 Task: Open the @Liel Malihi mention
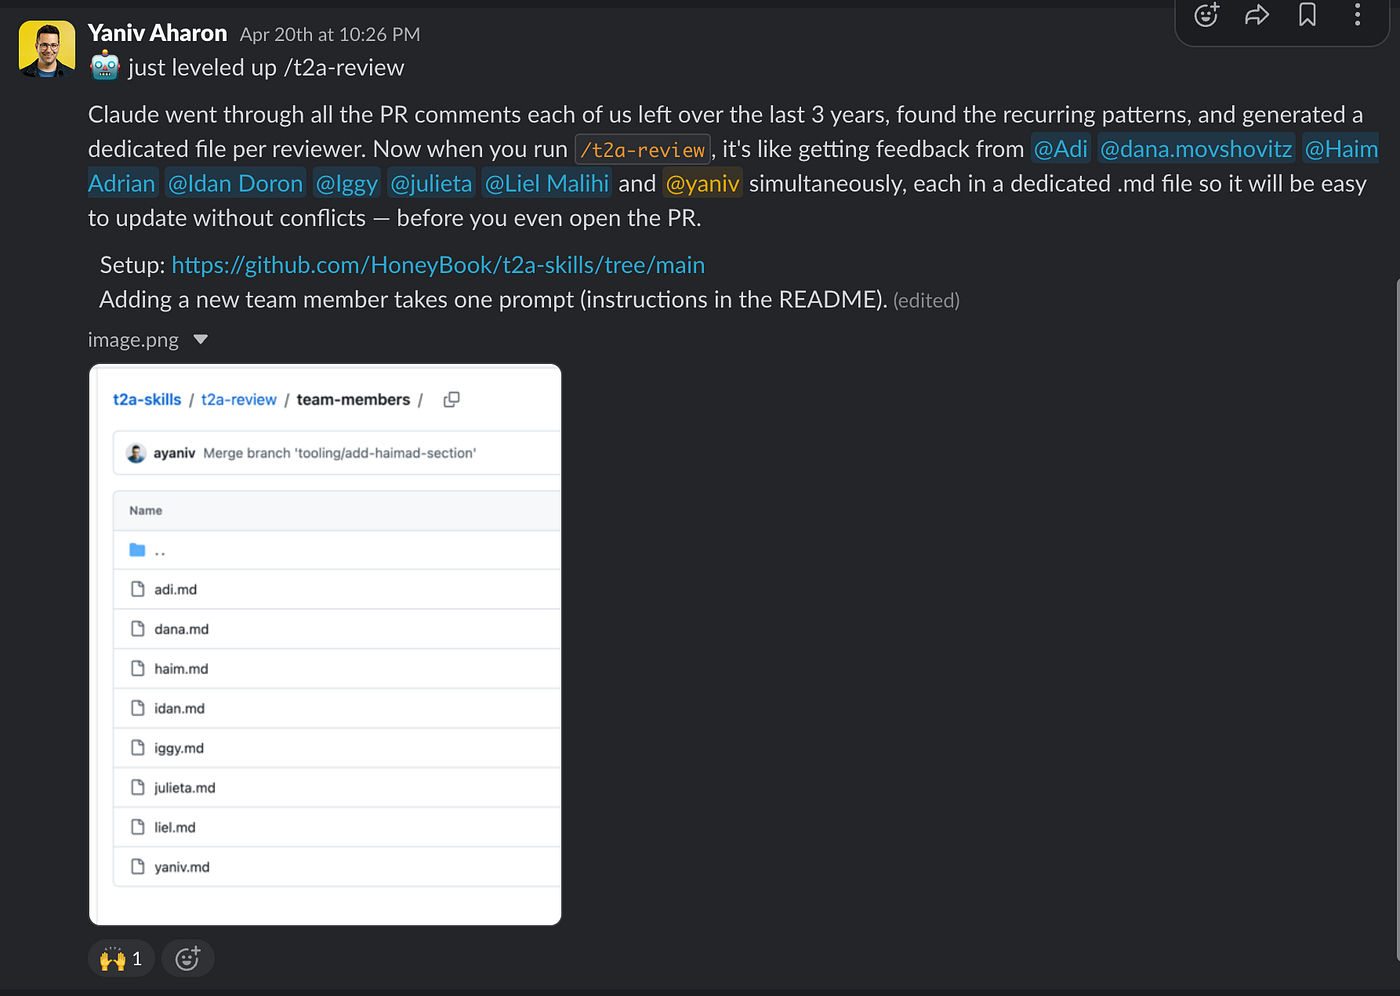547,184
